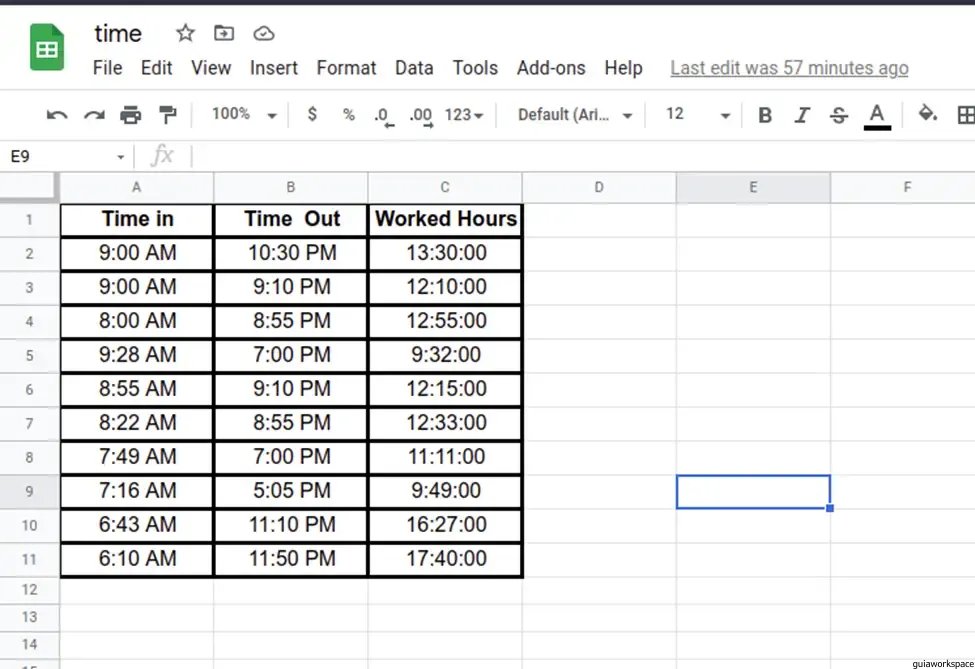Select the Worked Hours header cell
Viewport: 975px width, 669px height.
tap(445, 219)
